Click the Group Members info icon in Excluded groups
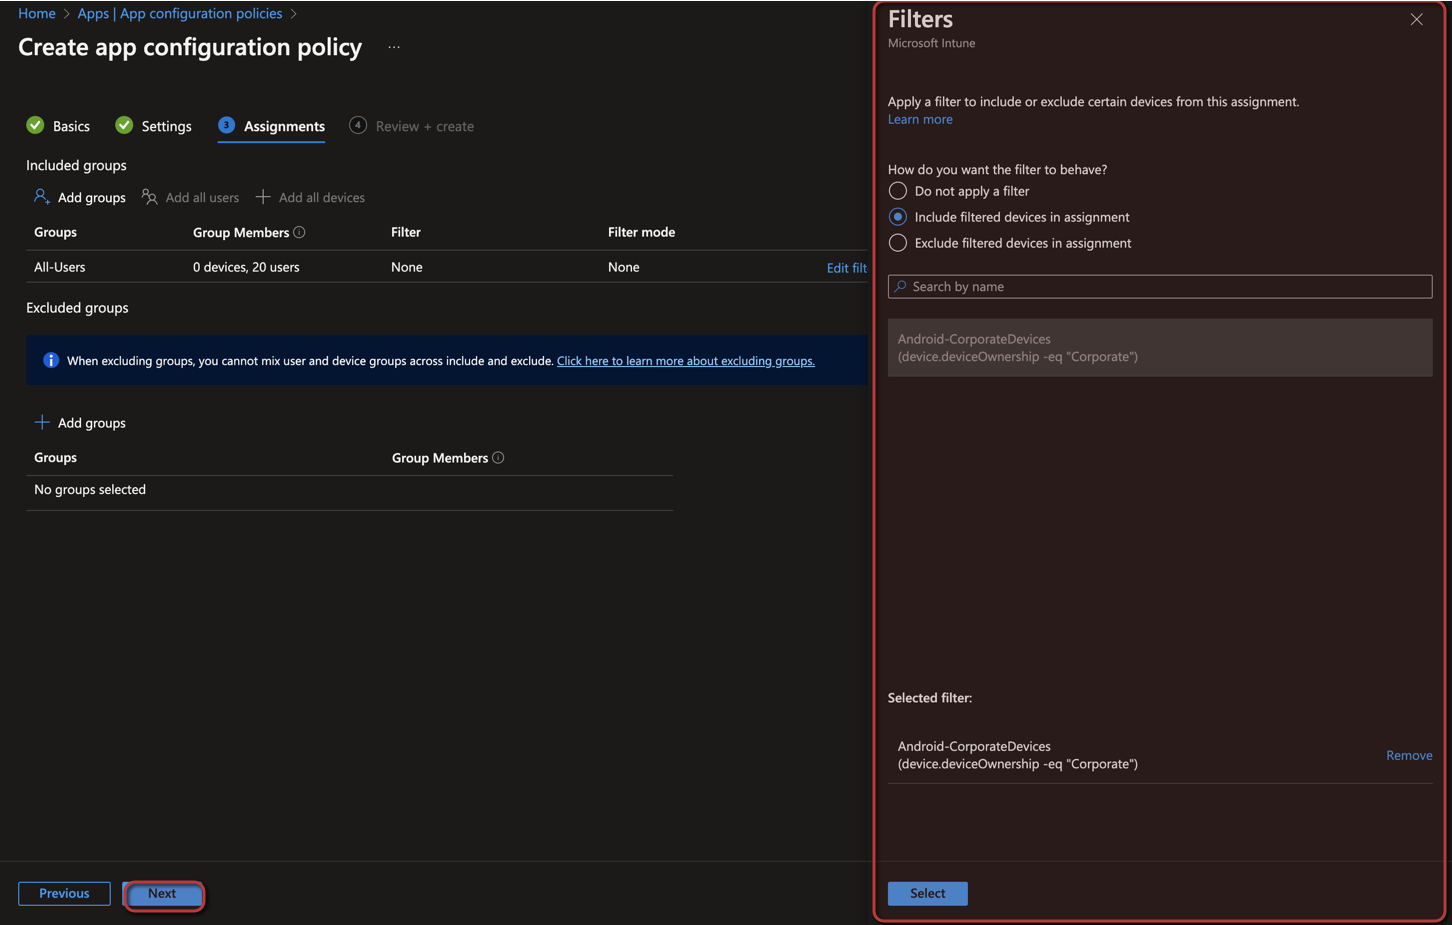This screenshot has width=1452, height=925. (498, 458)
